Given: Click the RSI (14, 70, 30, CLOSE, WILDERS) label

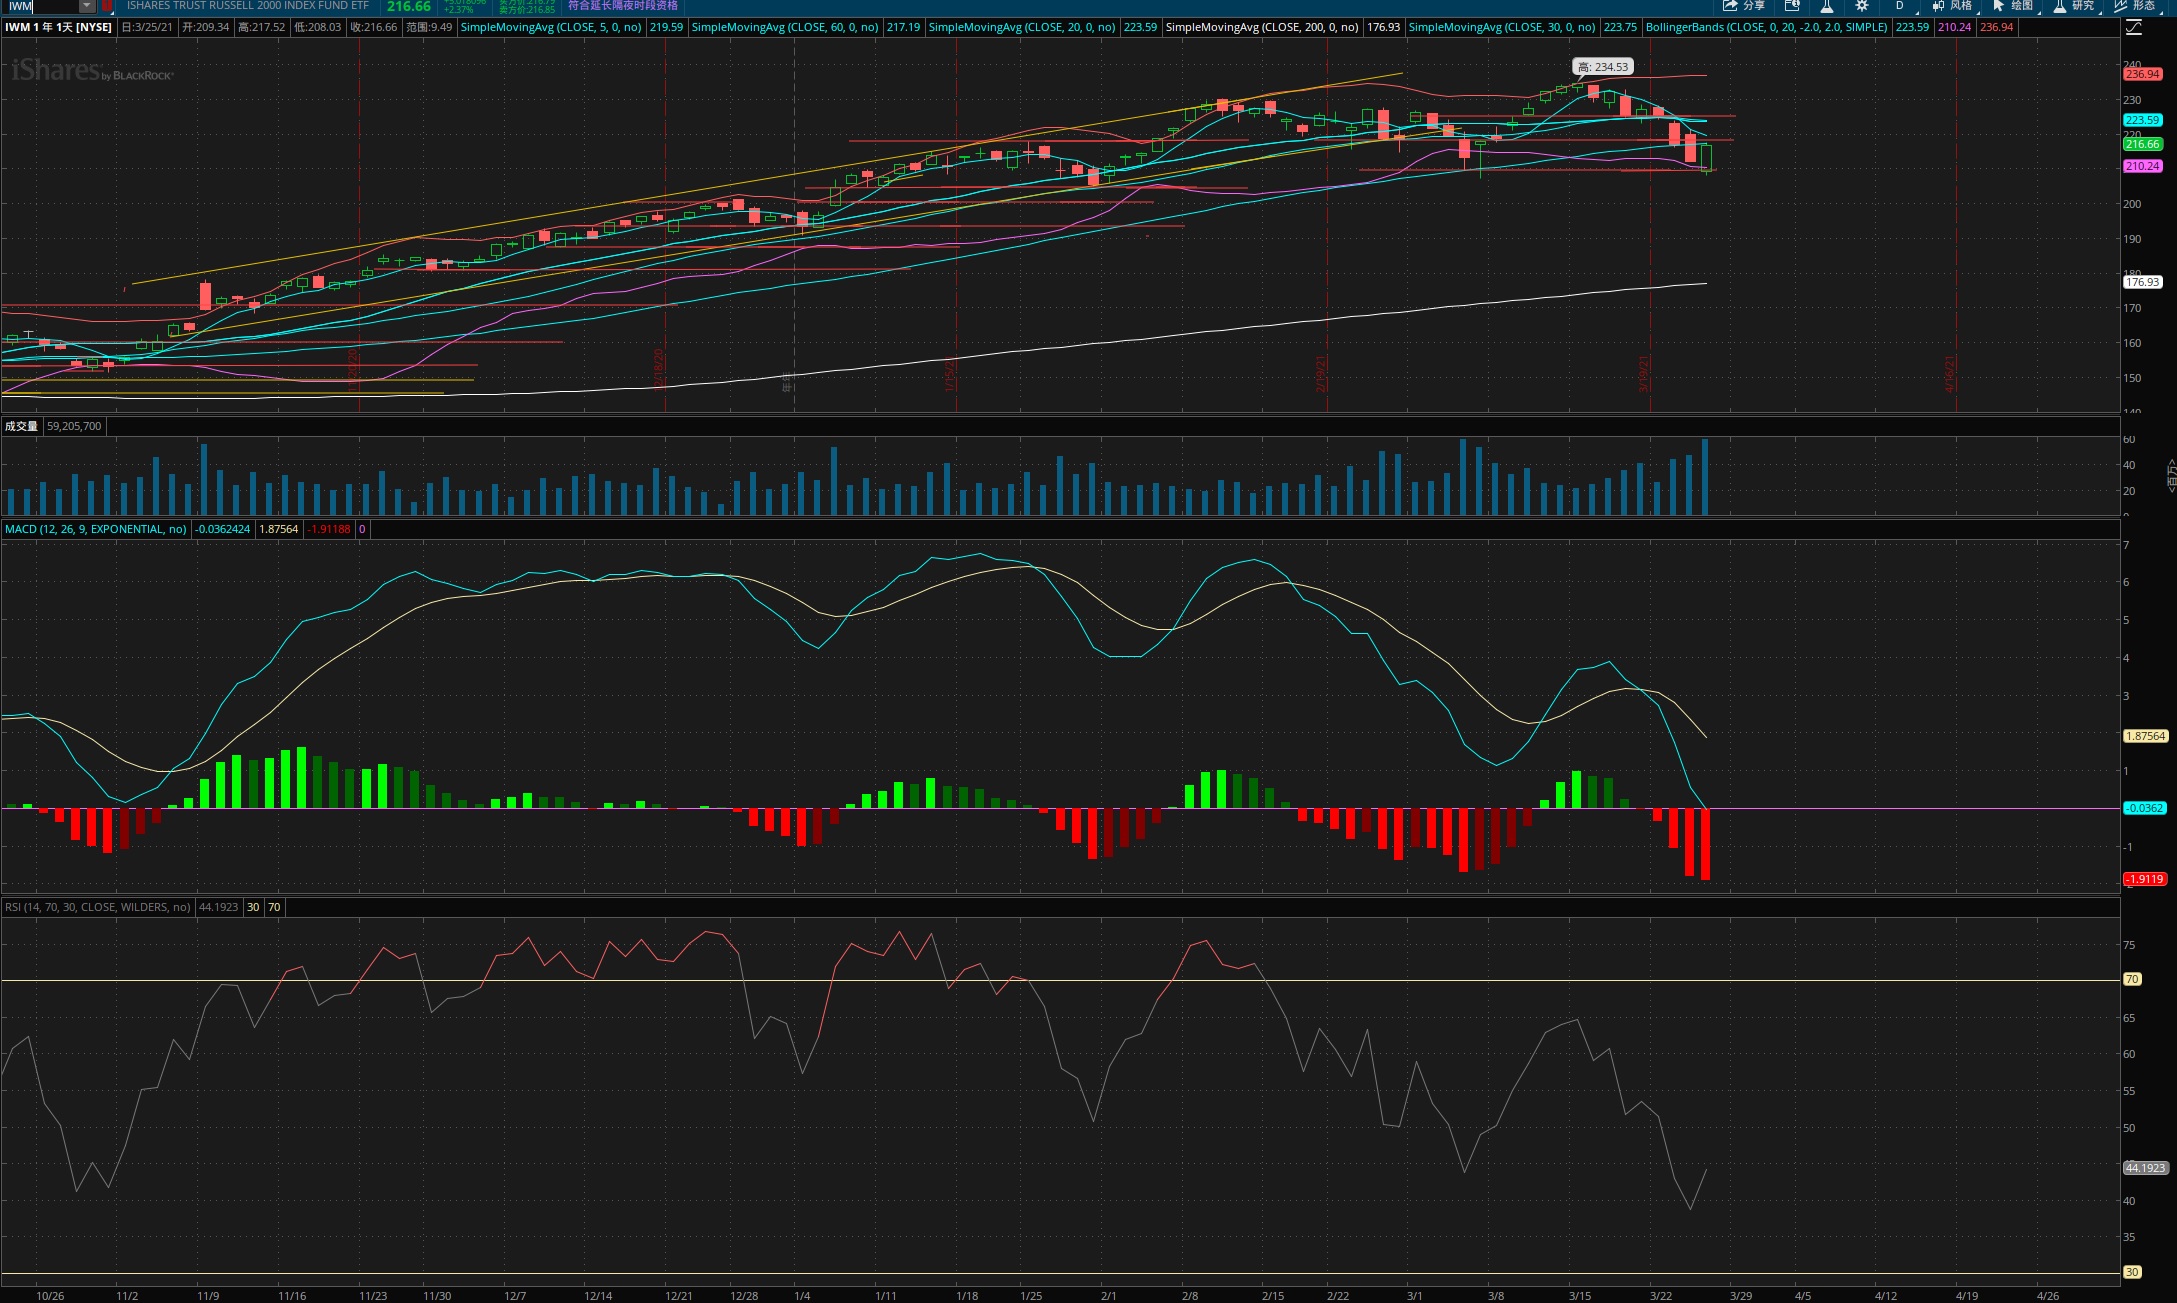Looking at the screenshot, I should point(98,907).
